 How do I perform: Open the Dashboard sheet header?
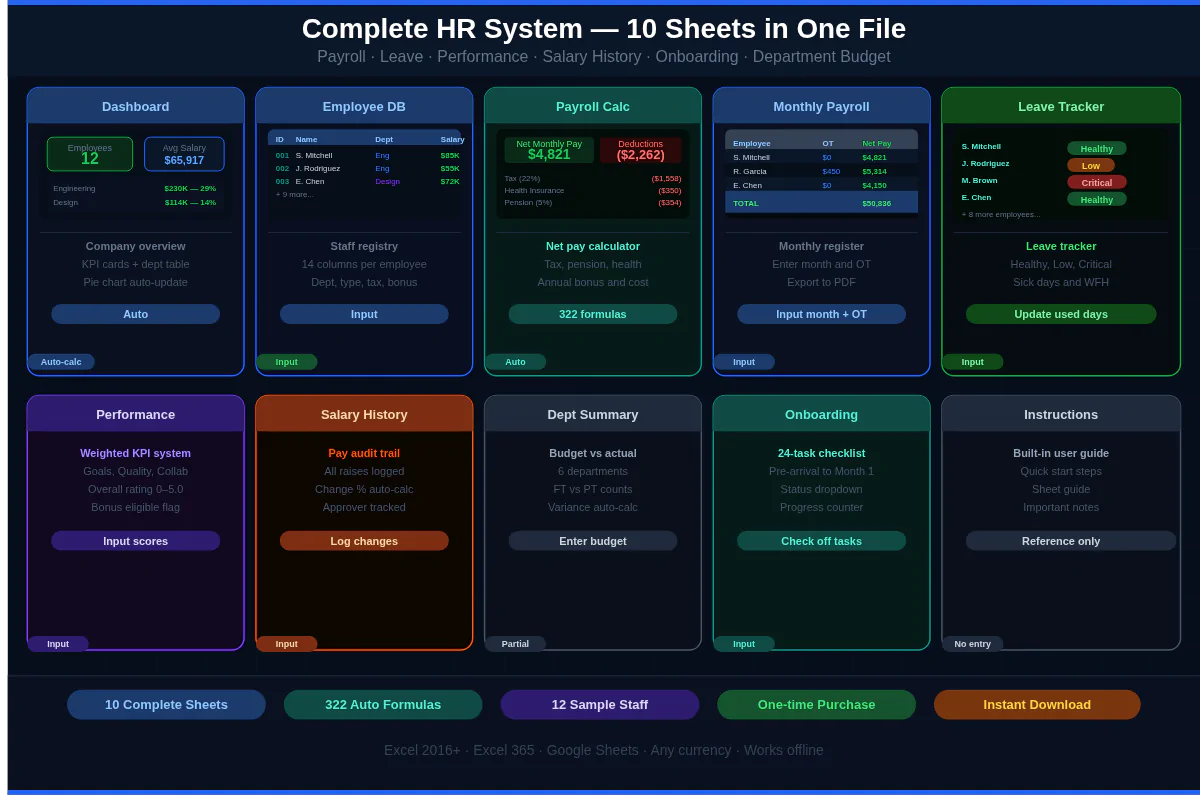[x=136, y=106]
